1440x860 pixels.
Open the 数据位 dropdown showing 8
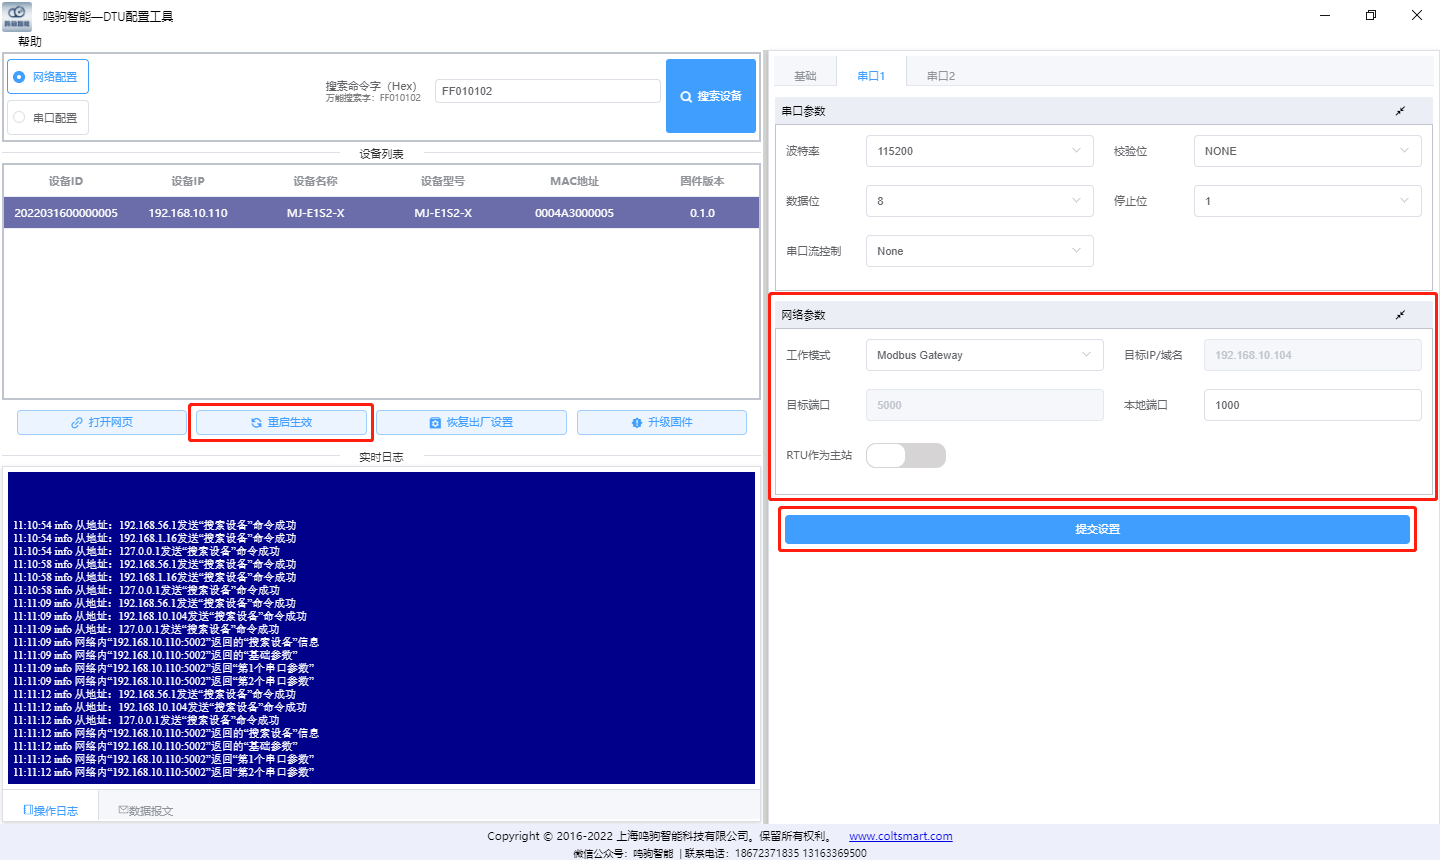[980, 201]
